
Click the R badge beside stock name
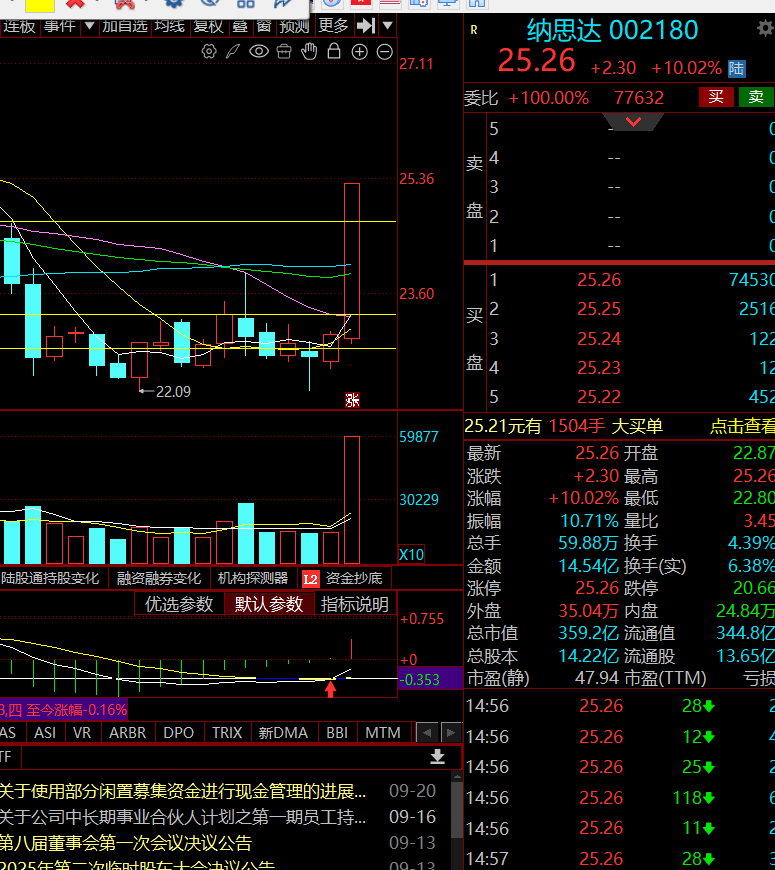tap(474, 30)
